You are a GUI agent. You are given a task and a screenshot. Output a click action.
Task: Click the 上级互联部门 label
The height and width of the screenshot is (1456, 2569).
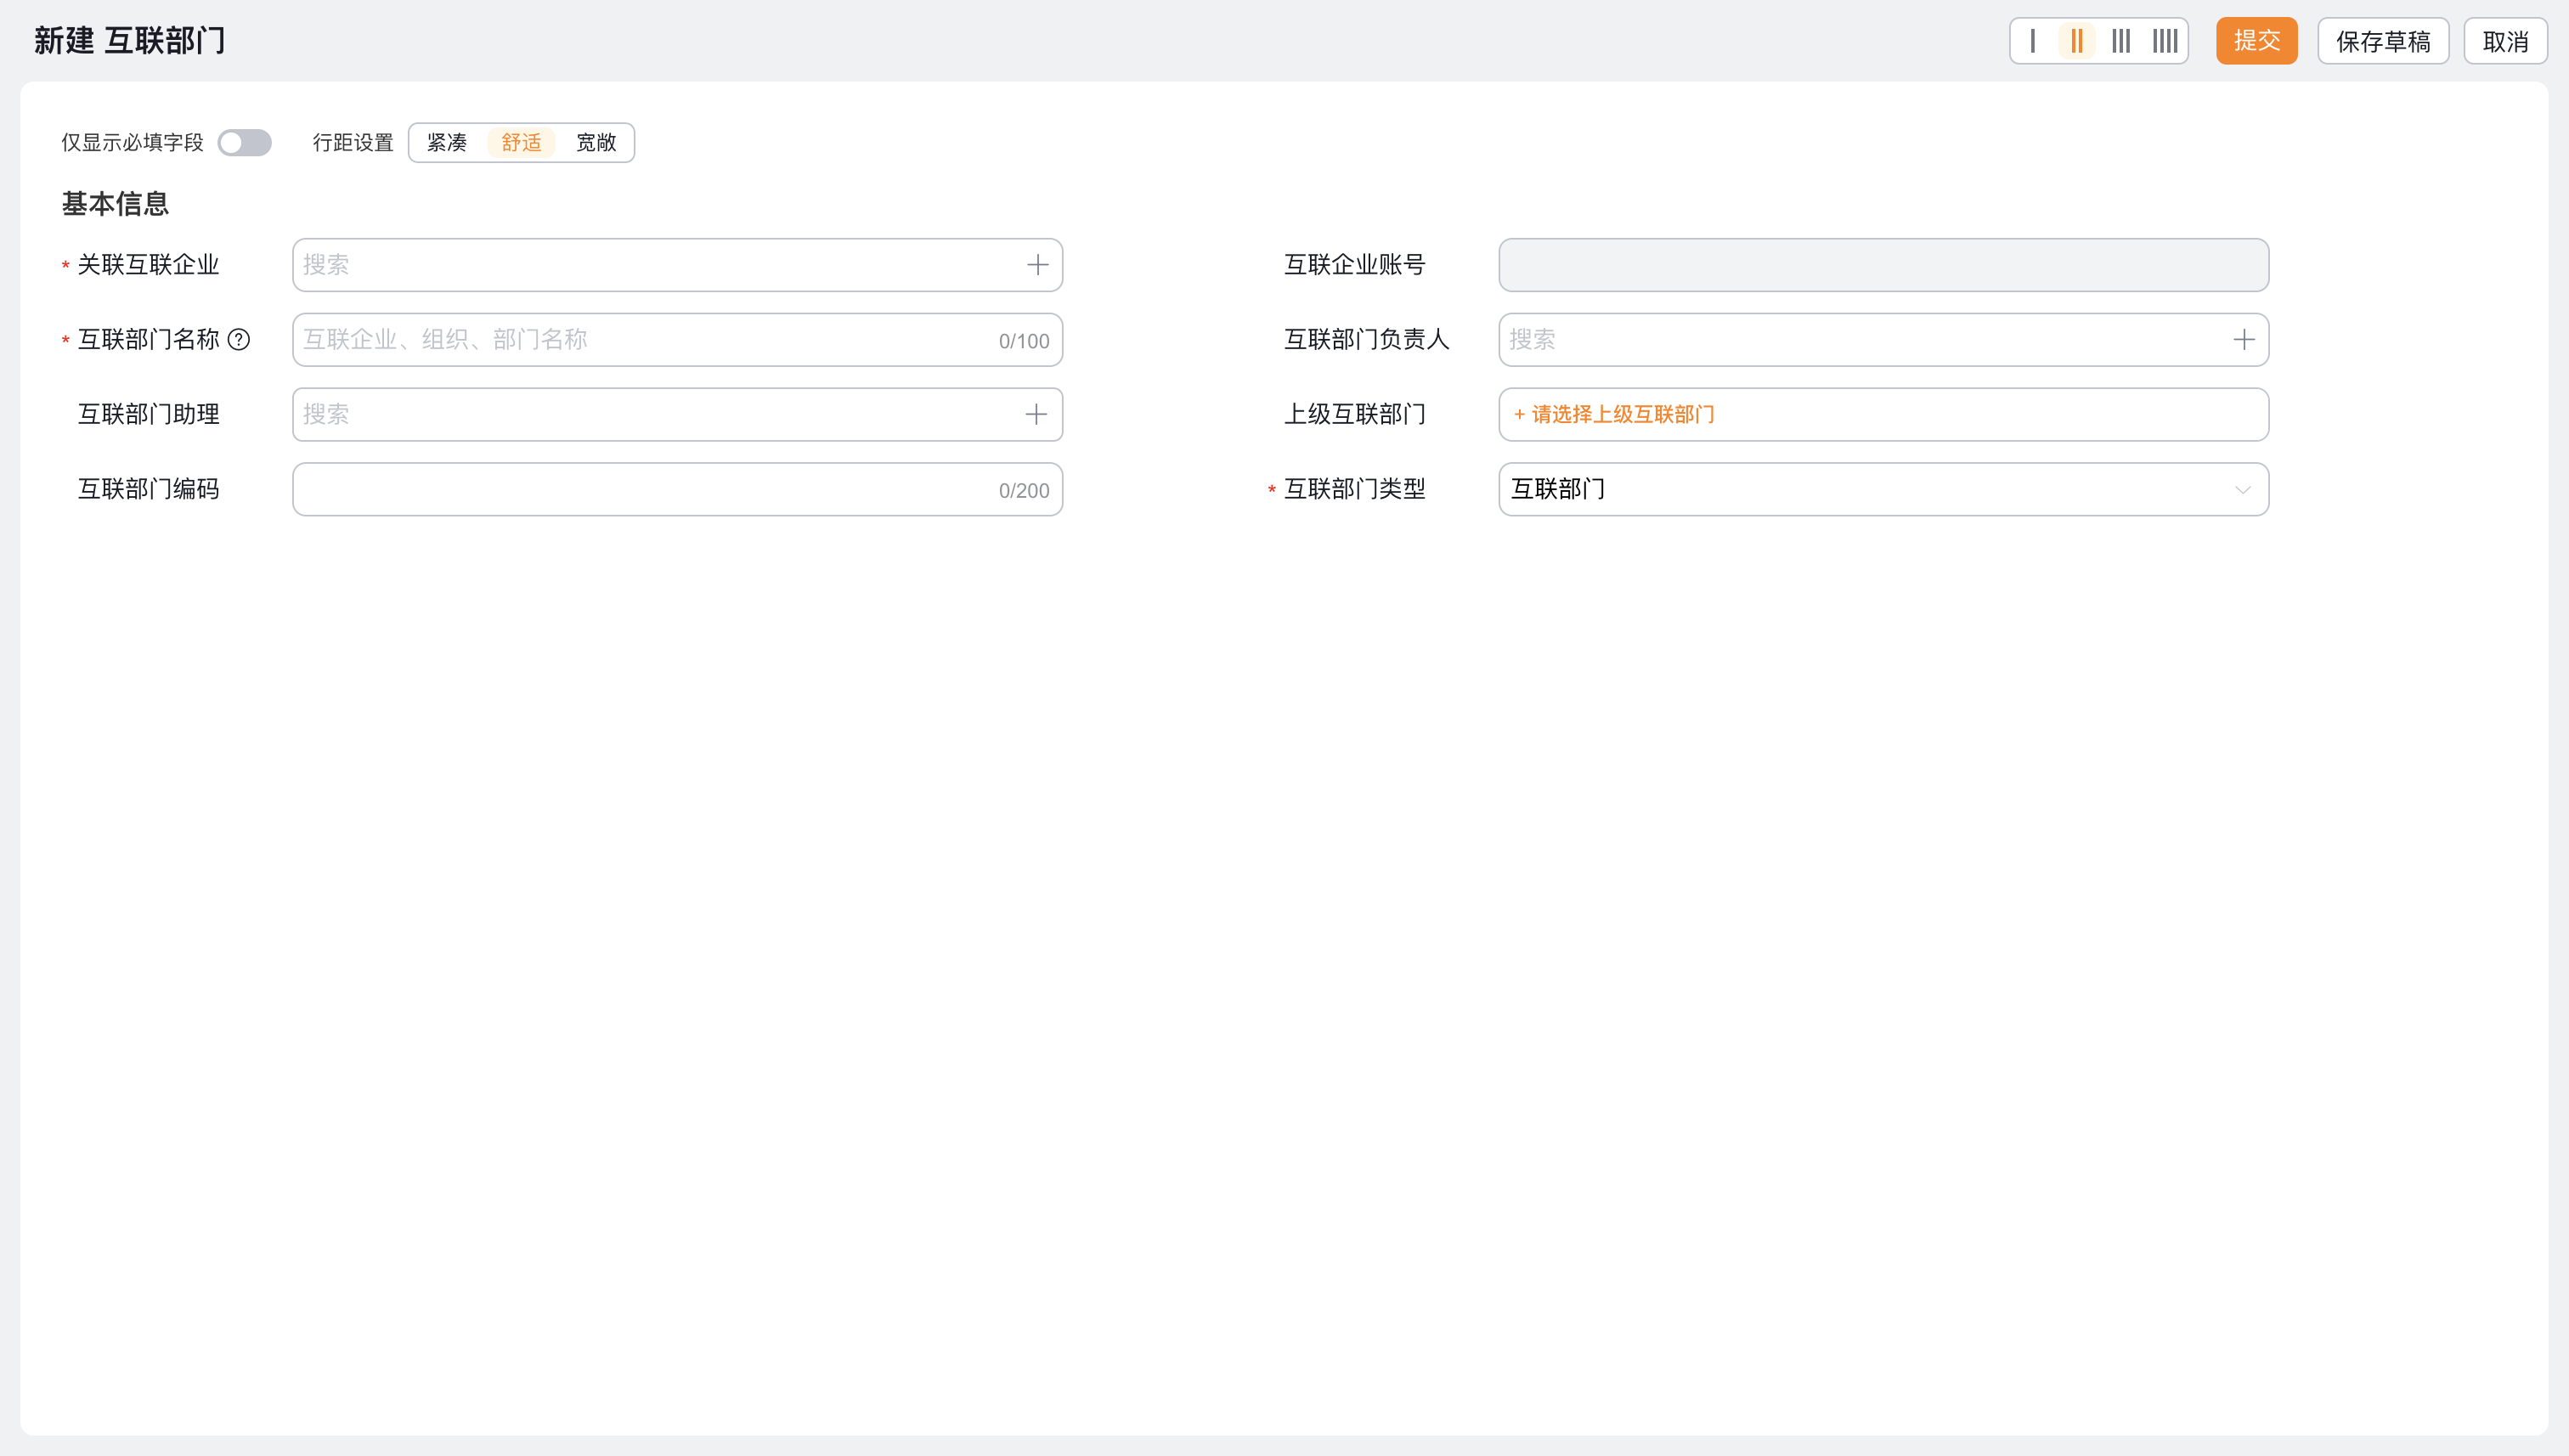pyautogui.click(x=1354, y=415)
